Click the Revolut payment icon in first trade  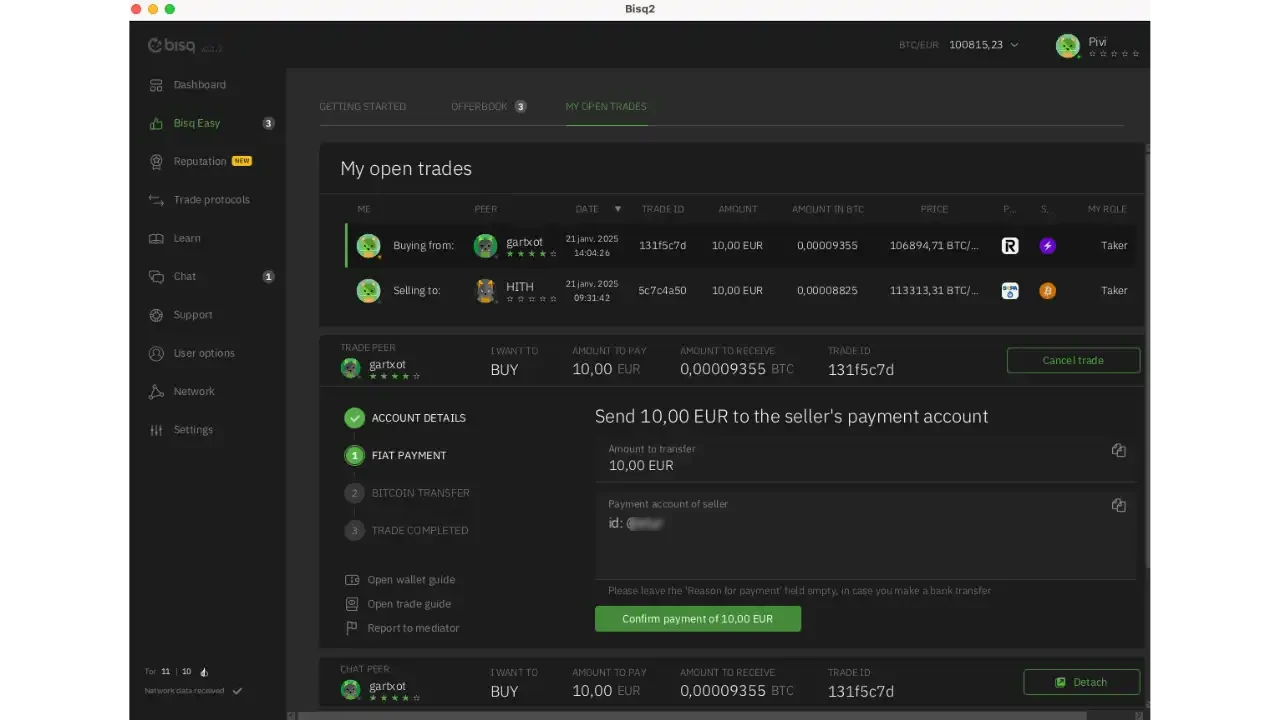coord(1010,246)
